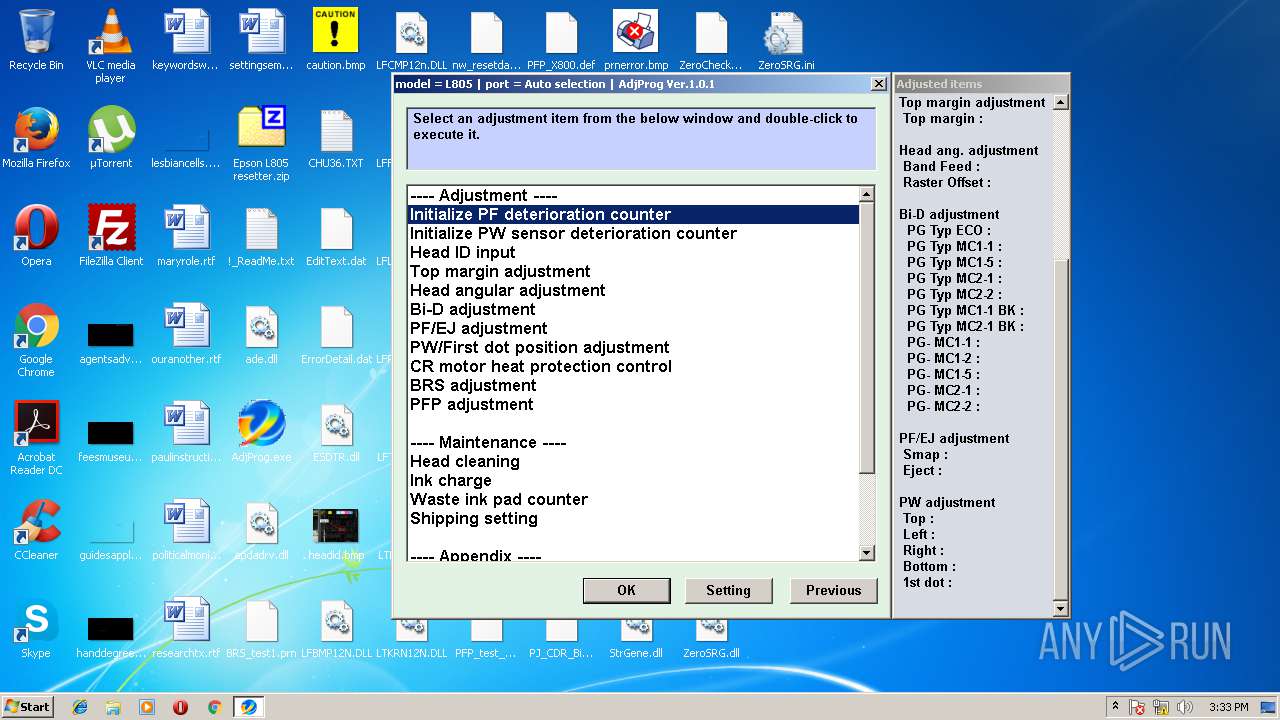The image size is (1280, 720).
Task: Select the caution.bmp file icon
Action: [335, 40]
